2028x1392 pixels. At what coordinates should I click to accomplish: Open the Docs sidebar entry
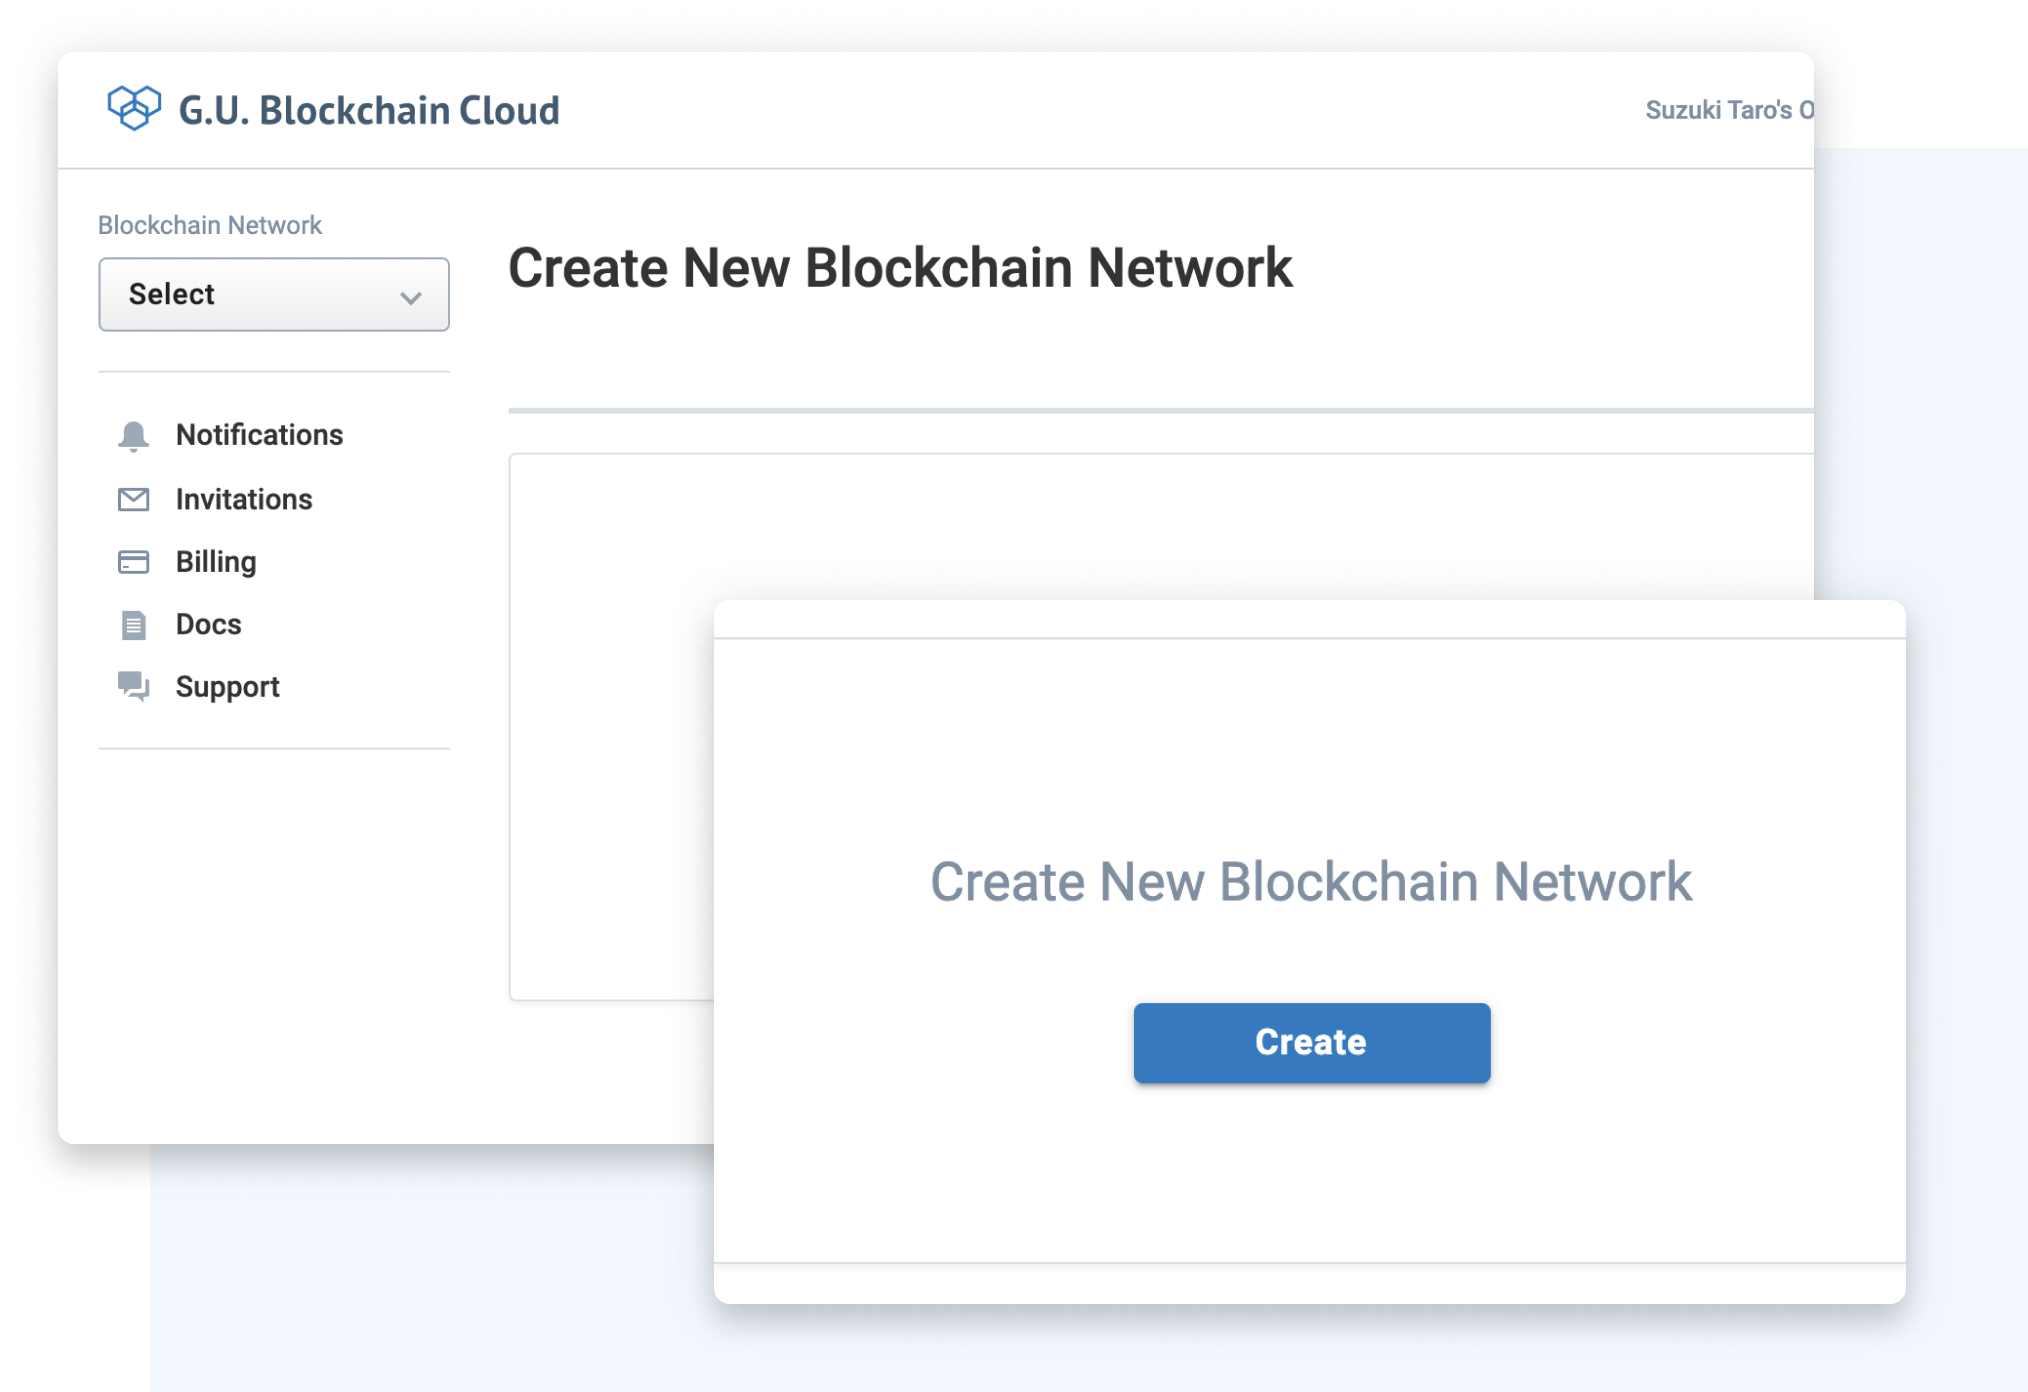(x=208, y=624)
